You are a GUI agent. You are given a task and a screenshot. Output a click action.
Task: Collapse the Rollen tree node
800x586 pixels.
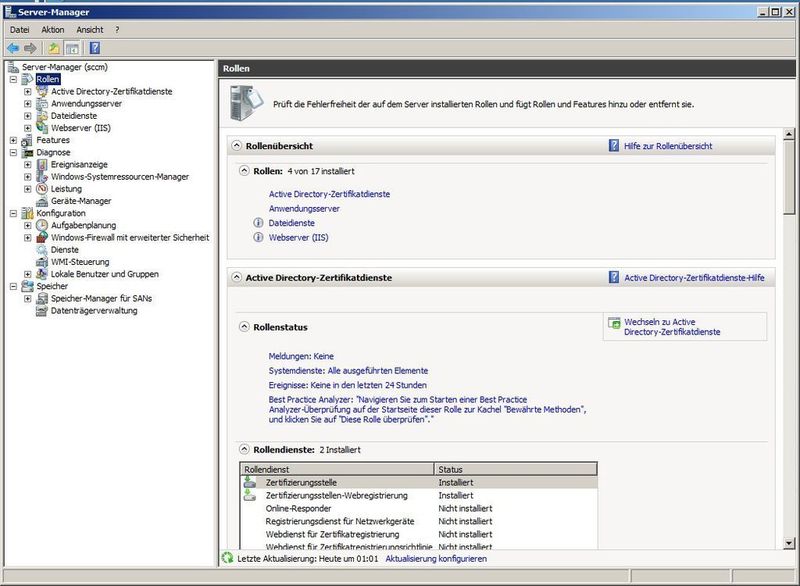click(x=13, y=80)
